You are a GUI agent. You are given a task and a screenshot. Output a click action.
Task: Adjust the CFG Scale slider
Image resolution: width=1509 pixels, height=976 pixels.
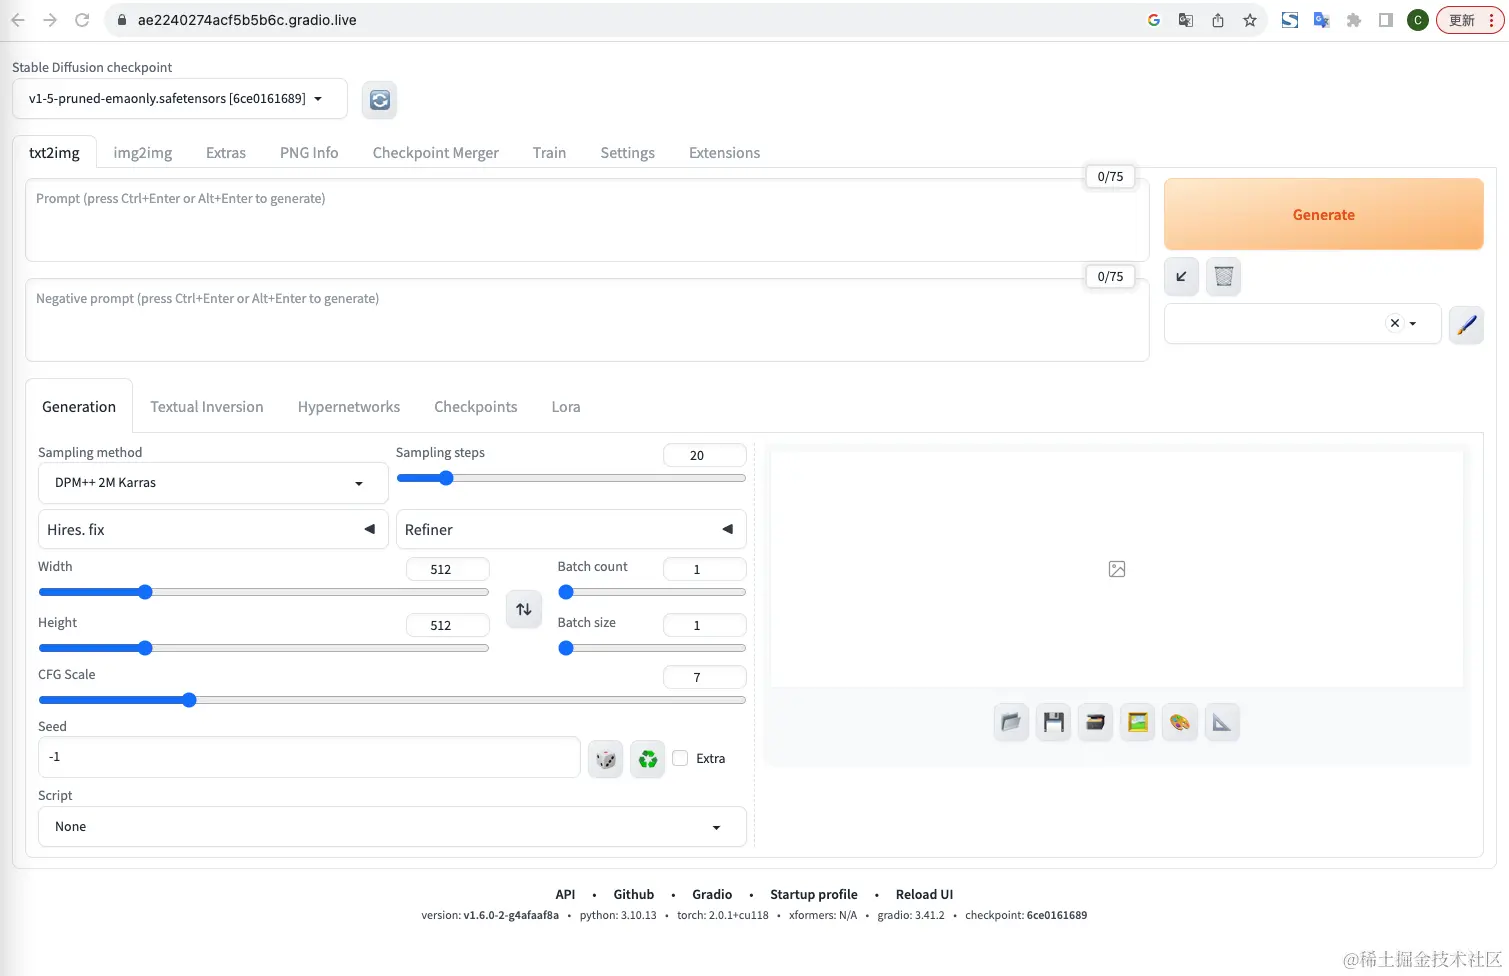pos(392,700)
